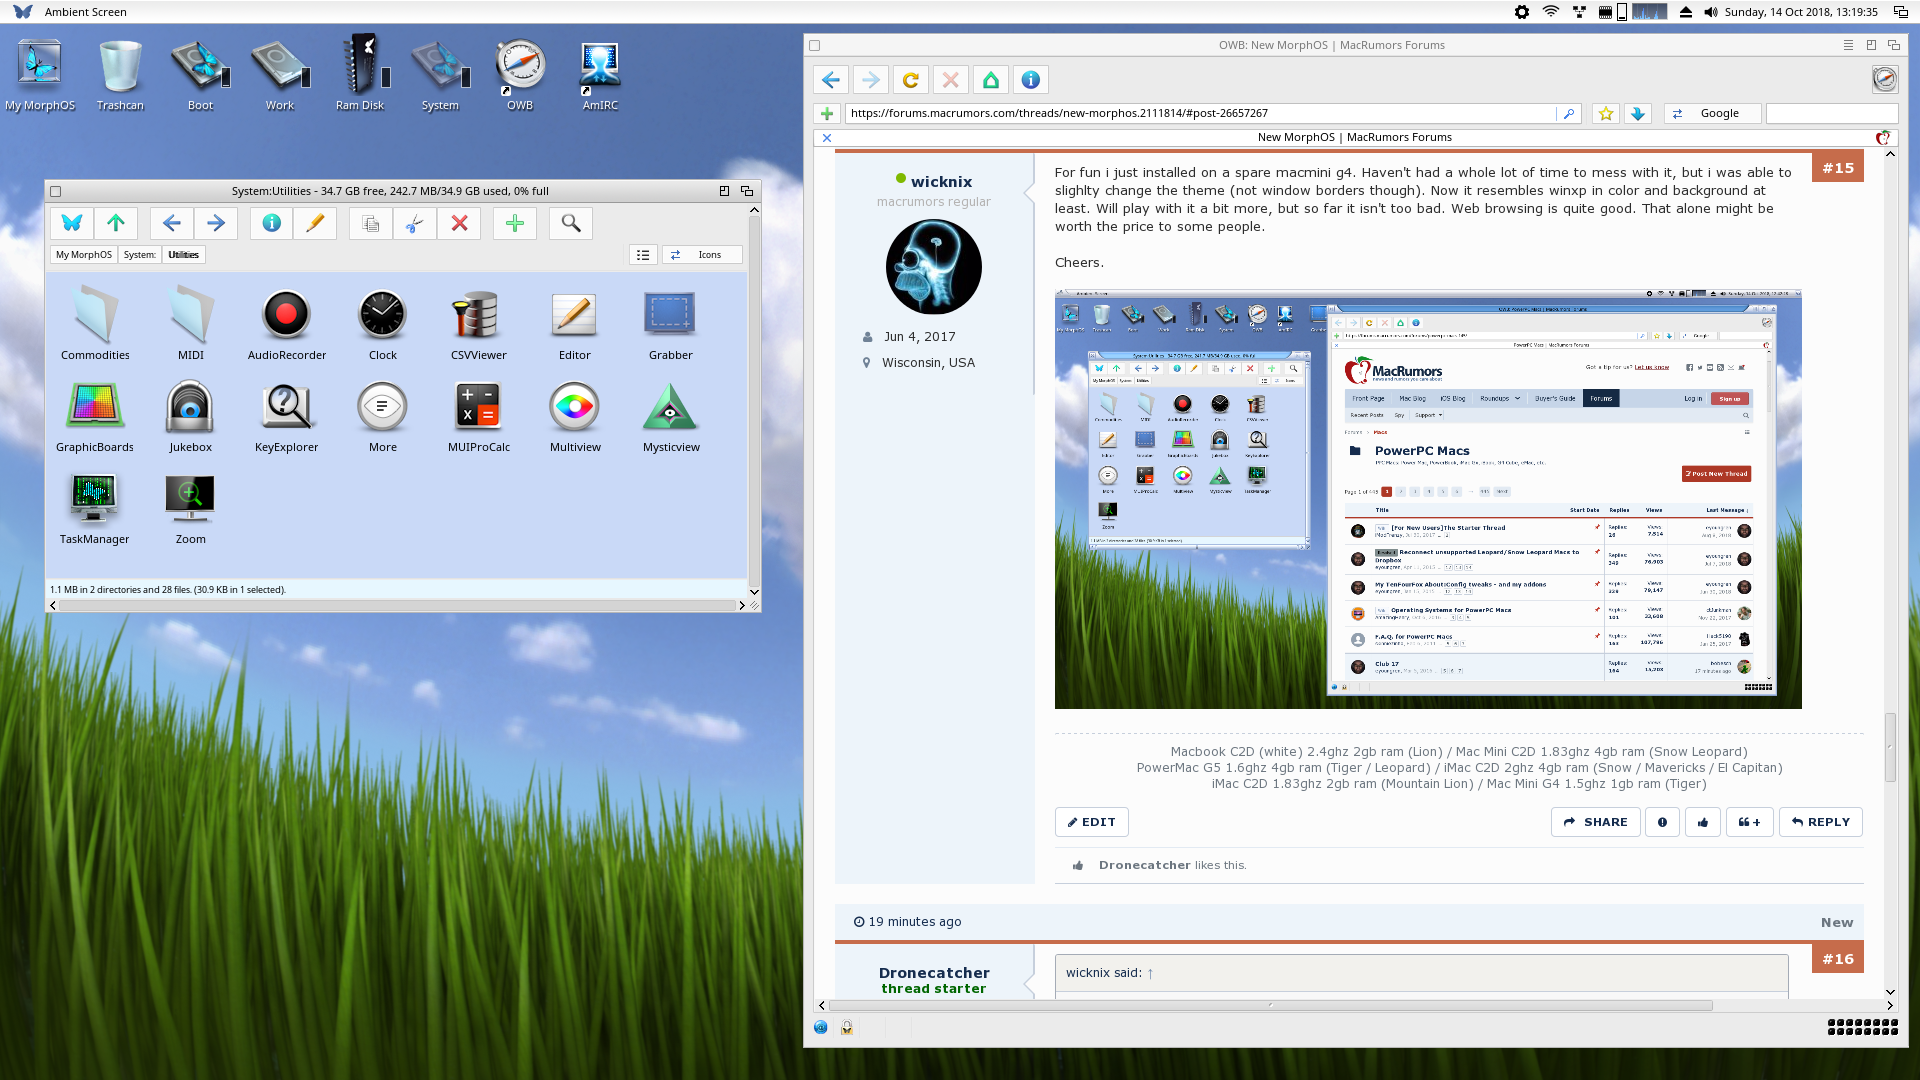Screen dimensions: 1920x1080
Task: Open the wicknix user profile link
Action: pyautogui.click(x=941, y=182)
